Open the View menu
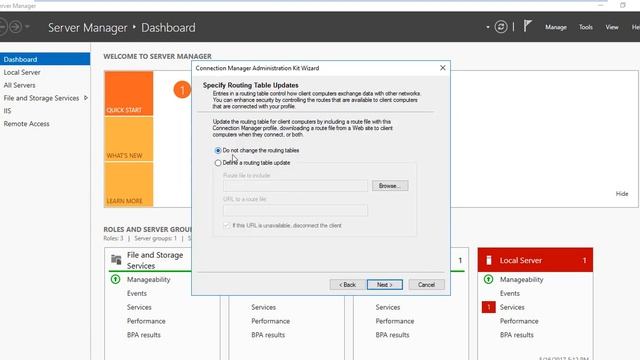640x360 pixels. point(611,27)
